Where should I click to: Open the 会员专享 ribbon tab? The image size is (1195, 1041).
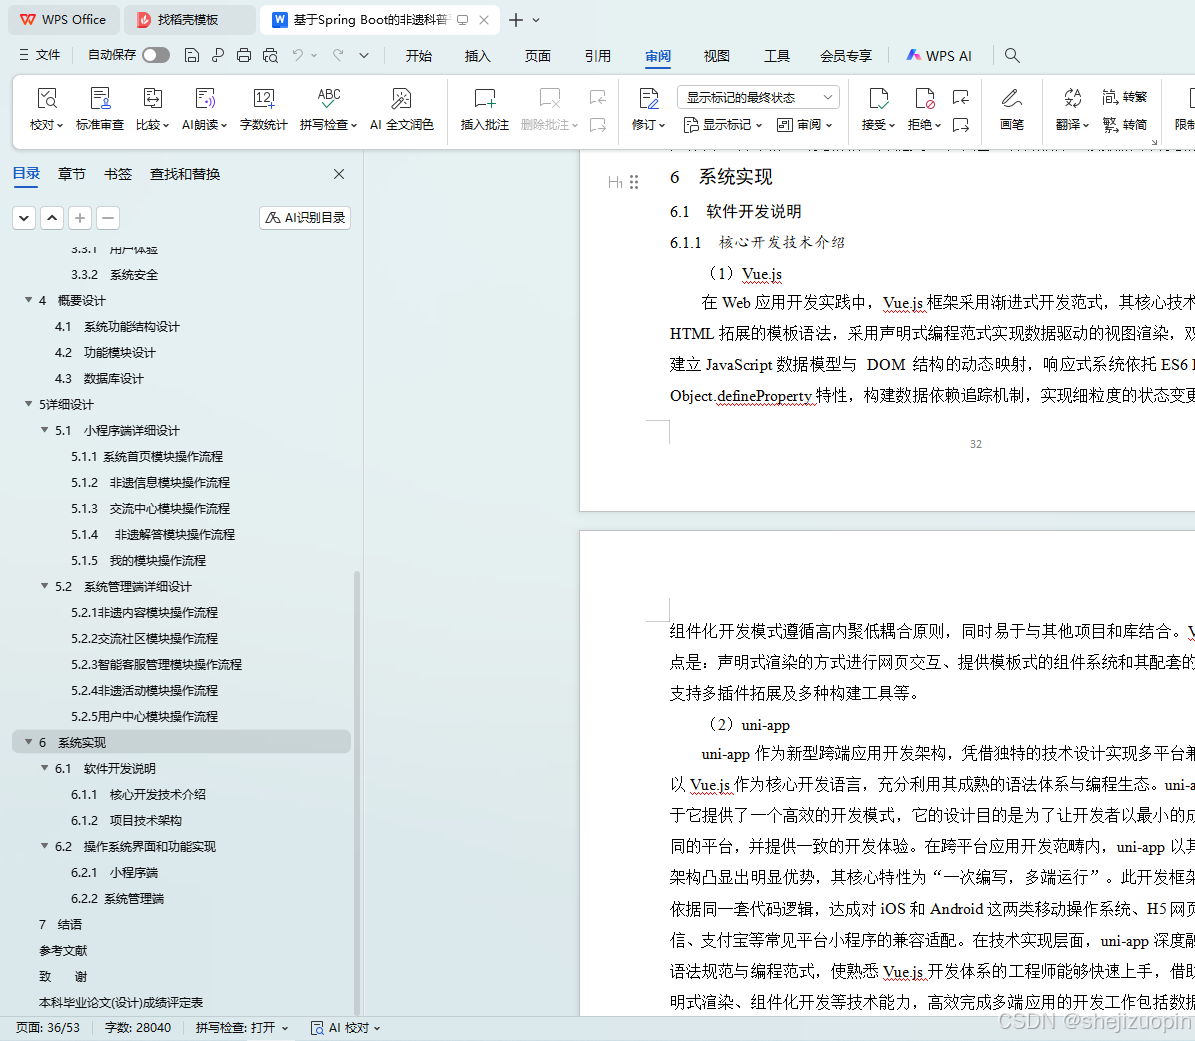846,56
